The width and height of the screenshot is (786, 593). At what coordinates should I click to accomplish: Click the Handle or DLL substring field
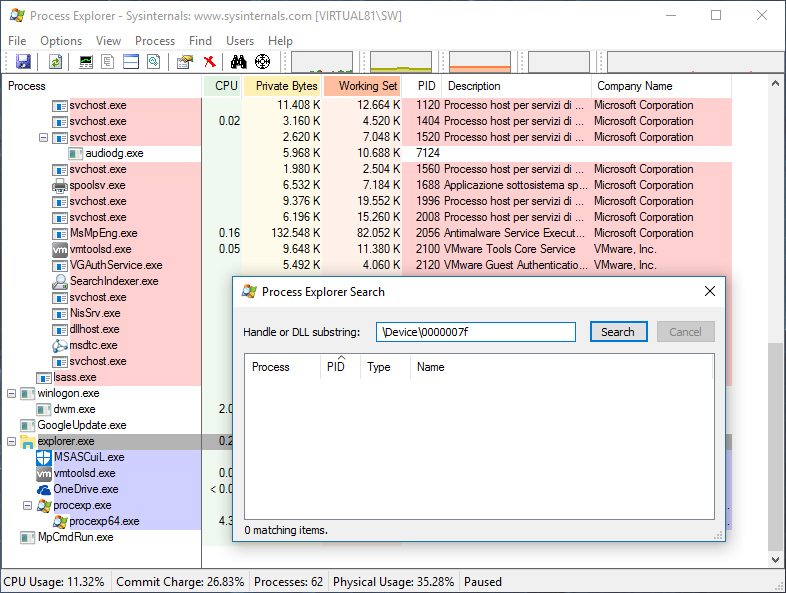(x=475, y=332)
